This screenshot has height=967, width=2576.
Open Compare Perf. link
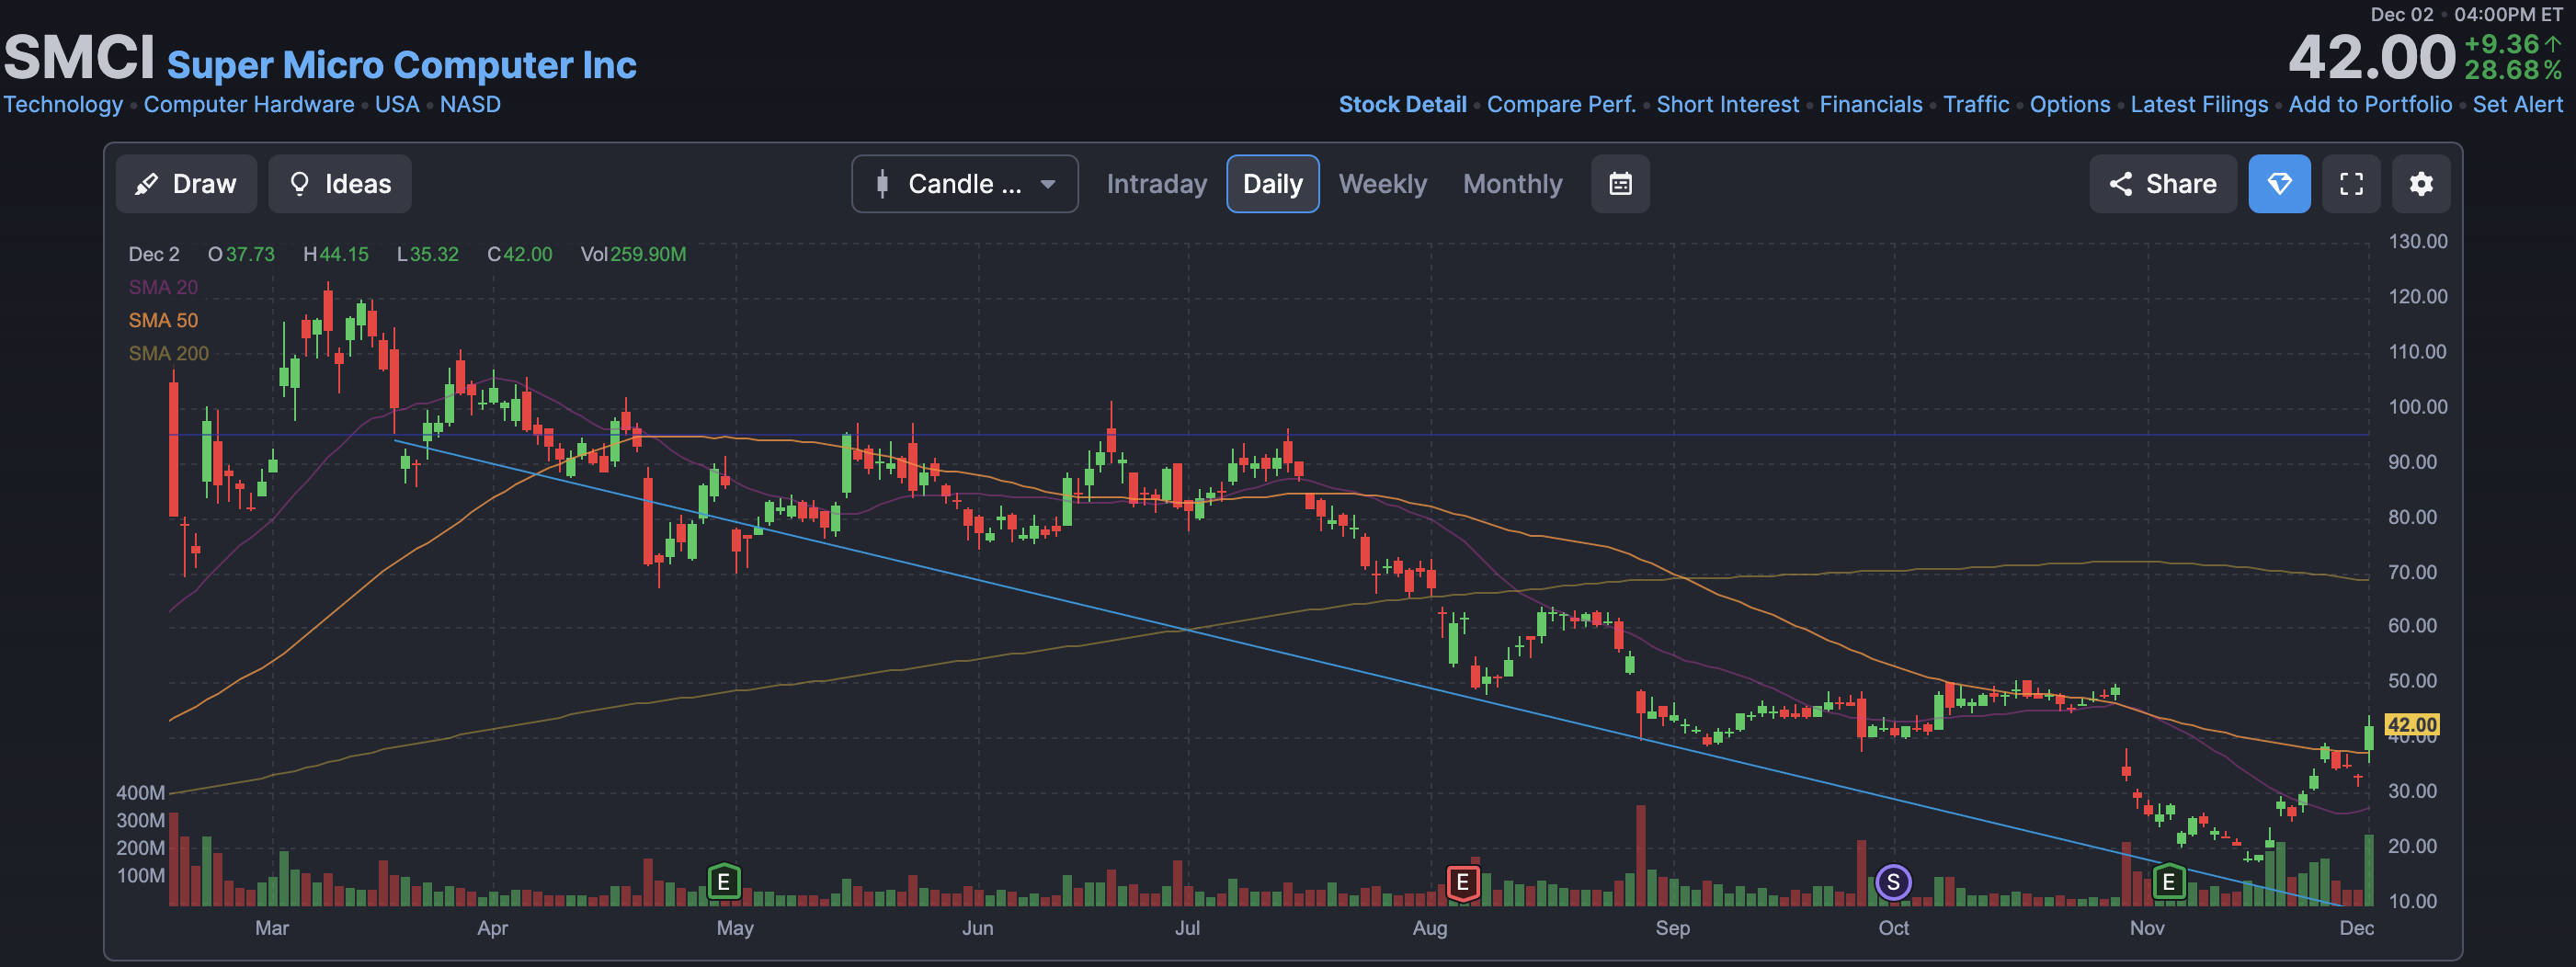click(x=1561, y=104)
